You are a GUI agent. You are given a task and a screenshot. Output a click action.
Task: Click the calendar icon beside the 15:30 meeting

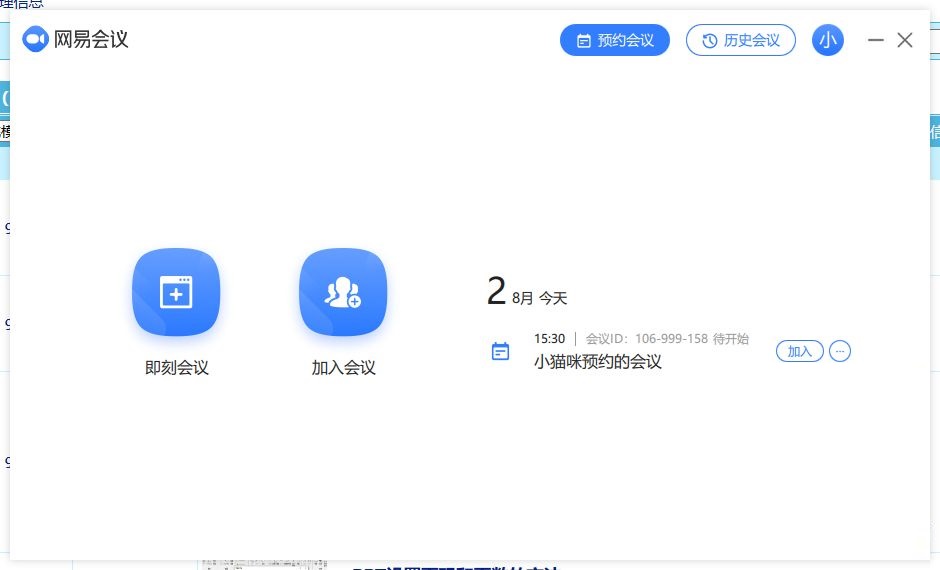click(501, 351)
